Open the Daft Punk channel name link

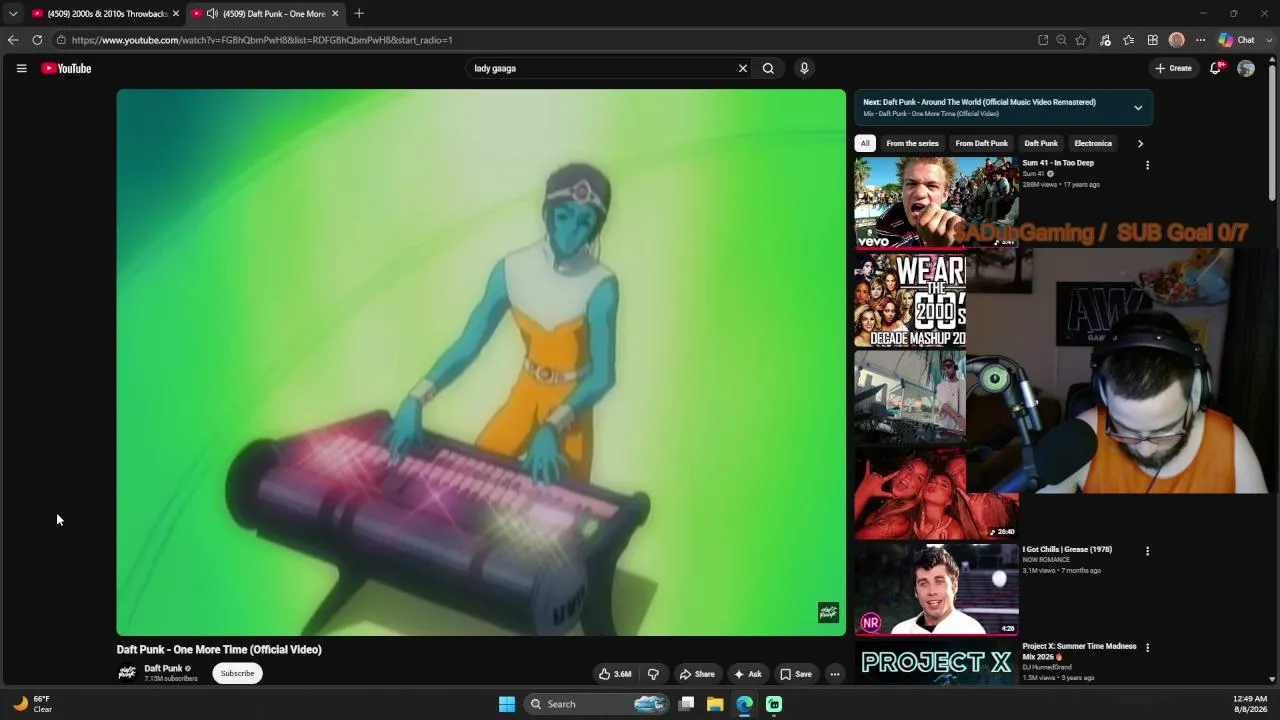(163, 668)
